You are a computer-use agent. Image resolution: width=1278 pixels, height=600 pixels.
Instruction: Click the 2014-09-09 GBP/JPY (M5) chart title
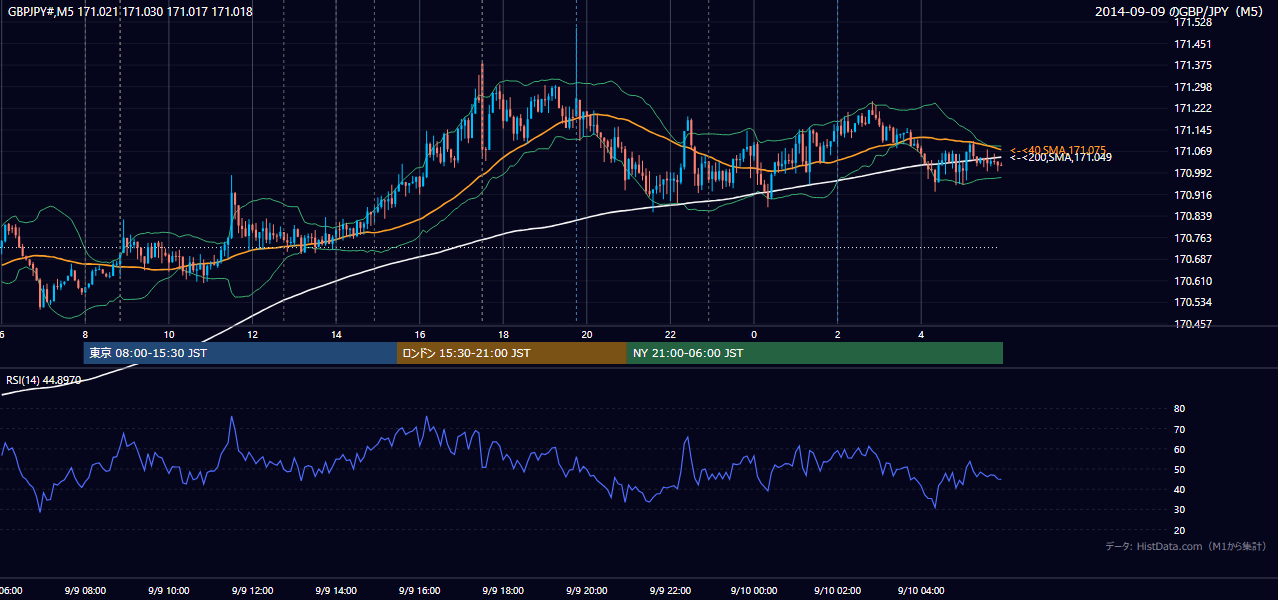click(1181, 12)
